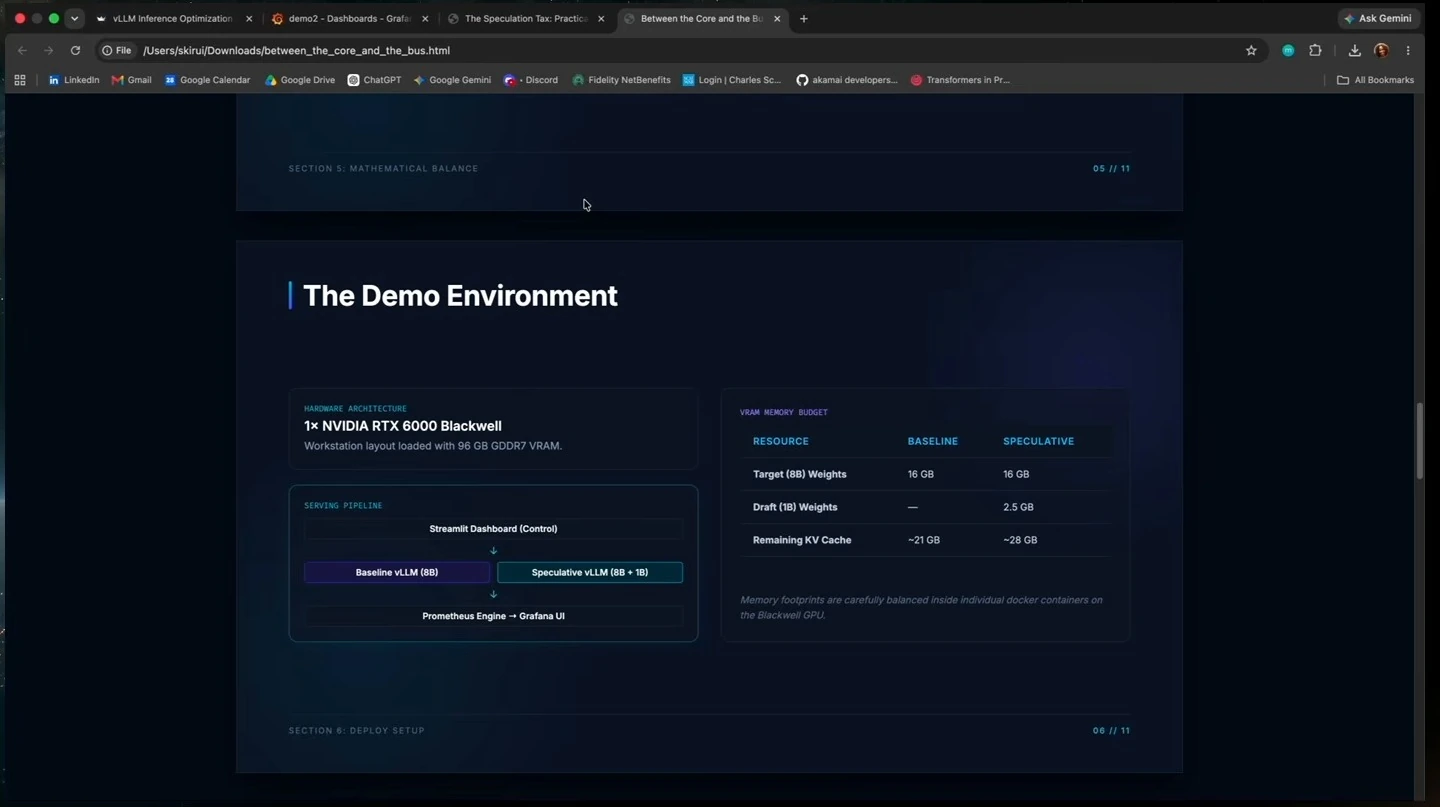Open the apps grid in bookmarks bar

point(19,80)
